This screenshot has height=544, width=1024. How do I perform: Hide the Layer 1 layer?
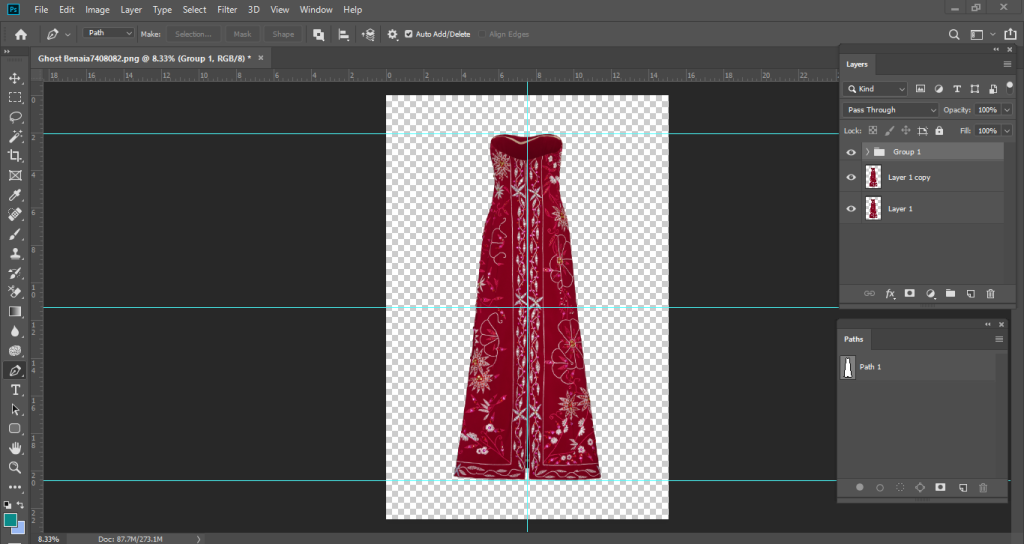tap(851, 209)
